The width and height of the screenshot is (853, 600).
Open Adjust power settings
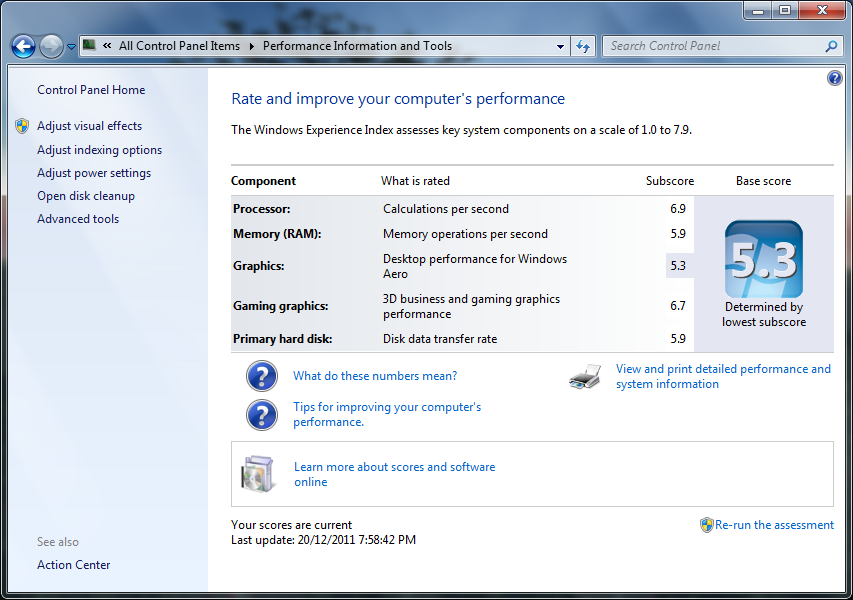pos(94,173)
